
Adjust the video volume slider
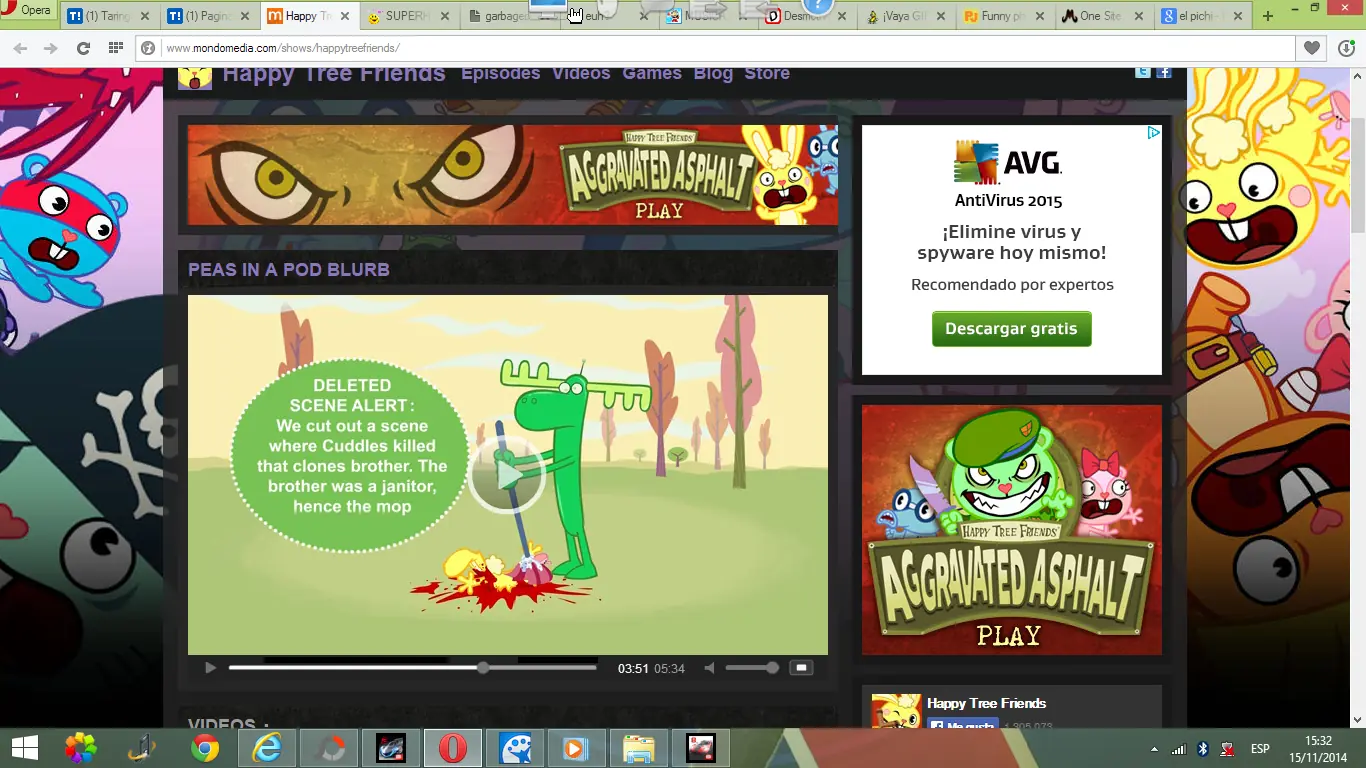(752, 668)
